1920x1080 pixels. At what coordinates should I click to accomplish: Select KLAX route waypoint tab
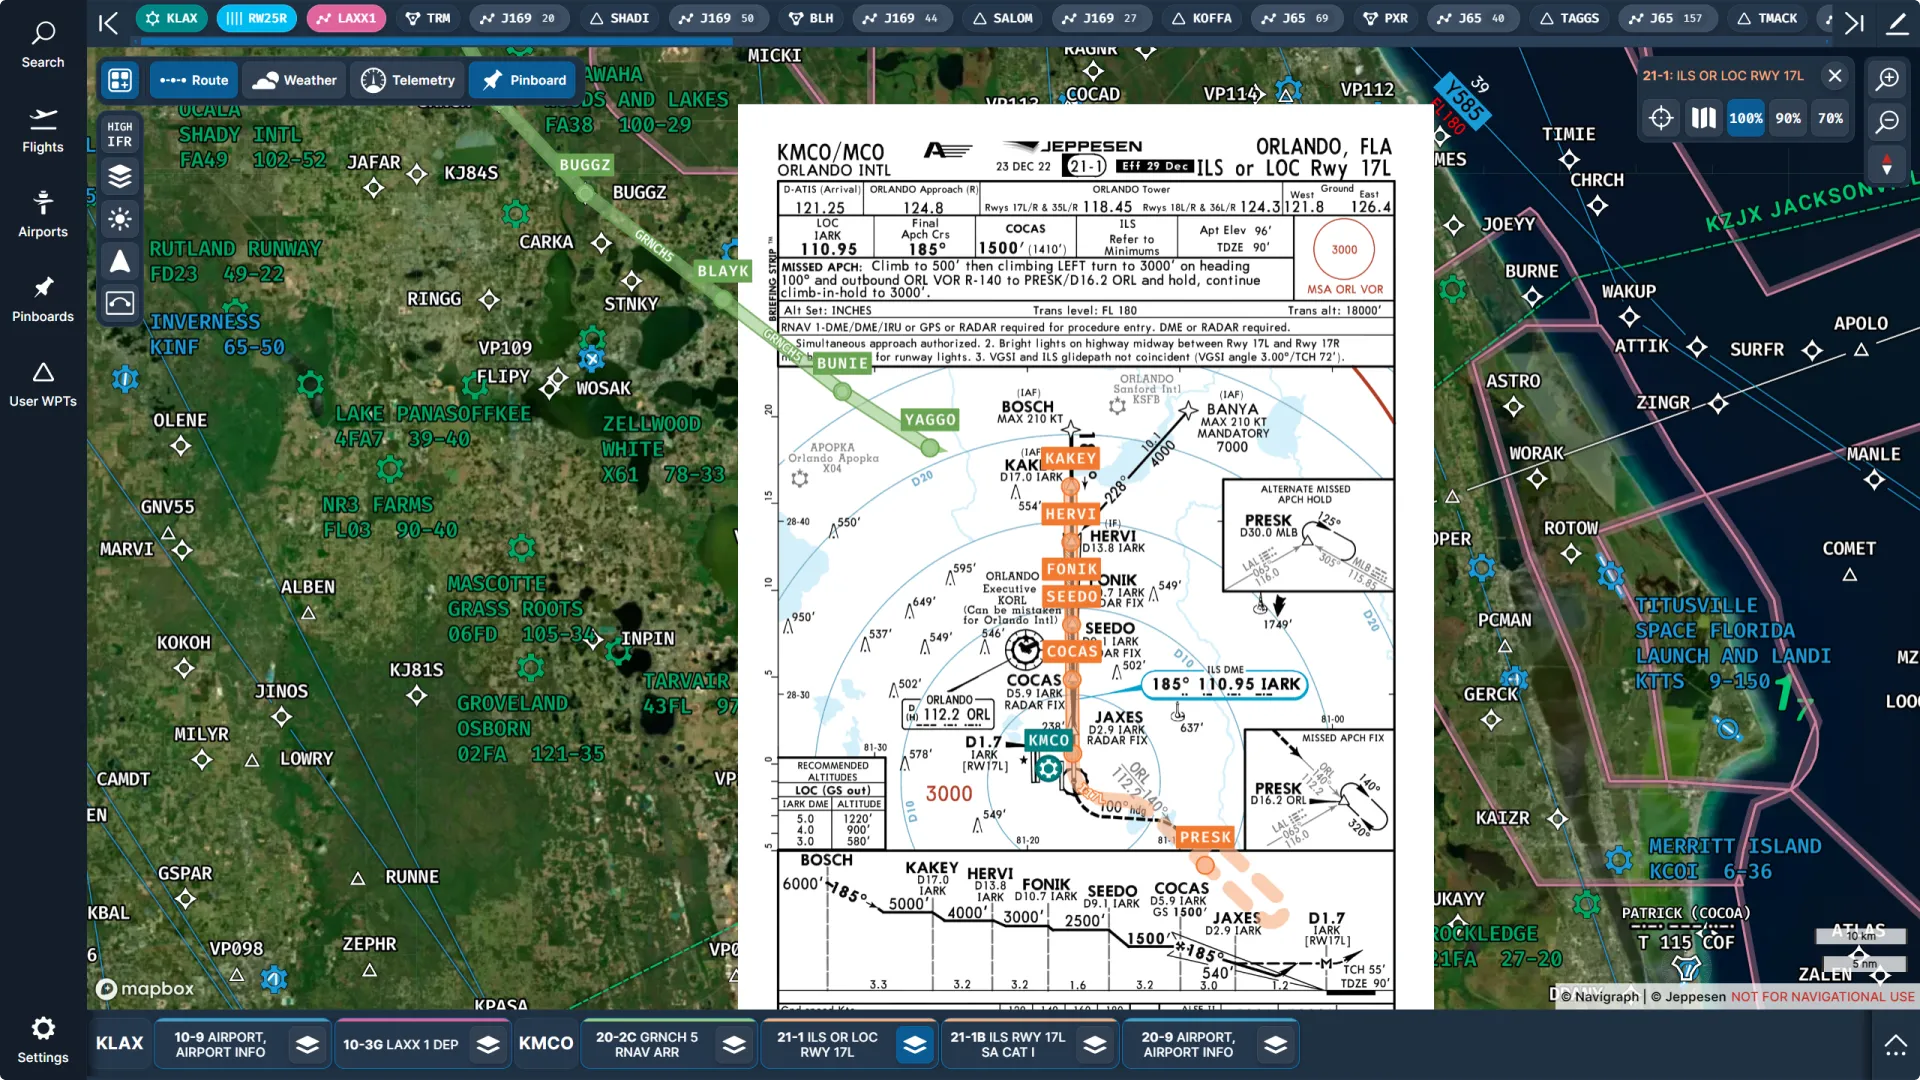point(172,18)
